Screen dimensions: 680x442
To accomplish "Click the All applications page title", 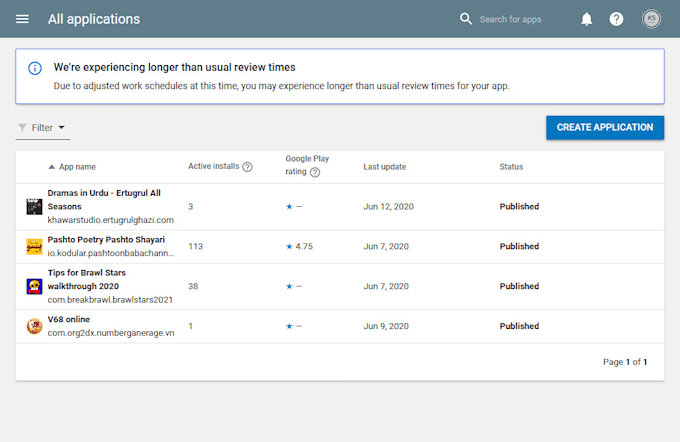I will click(x=94, y=19).
